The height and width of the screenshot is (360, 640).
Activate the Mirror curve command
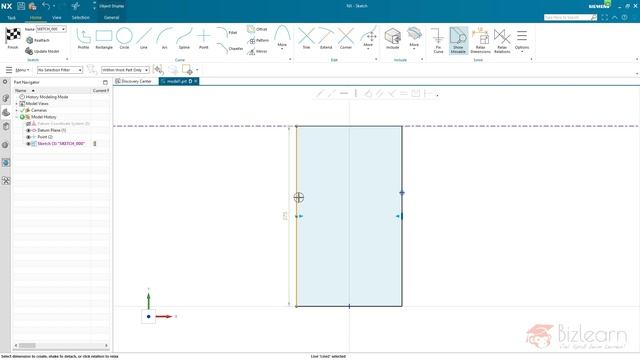point(257,51)
